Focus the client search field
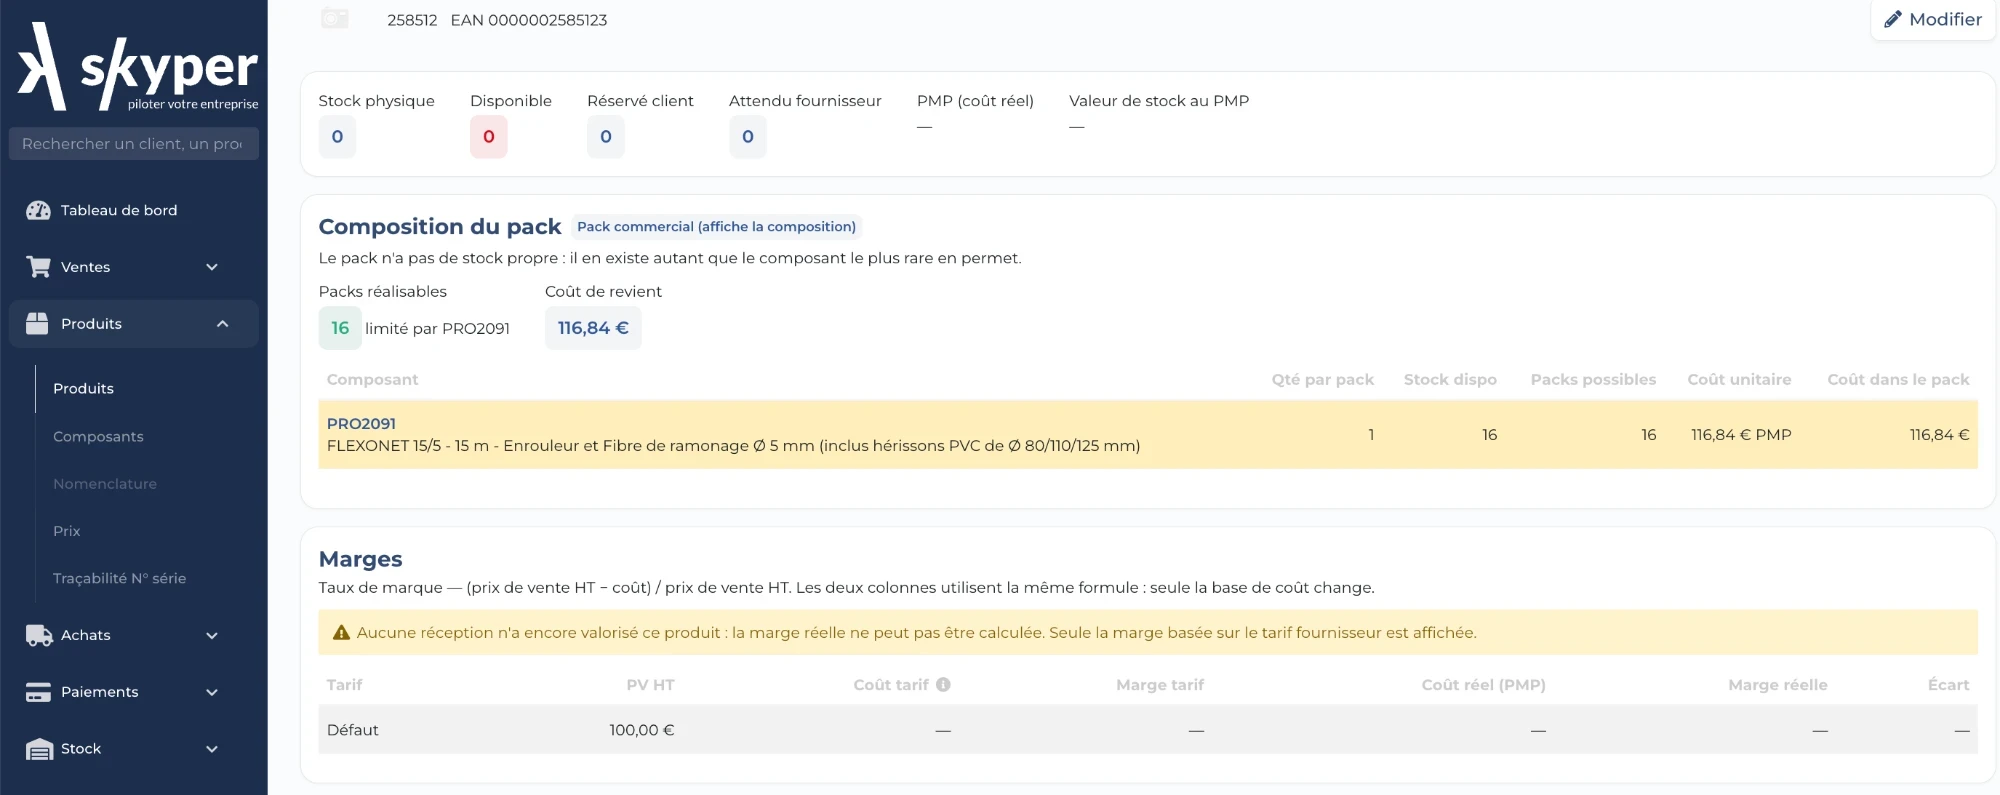This screenshot has width=2000, height=795. tap(134, 144)
